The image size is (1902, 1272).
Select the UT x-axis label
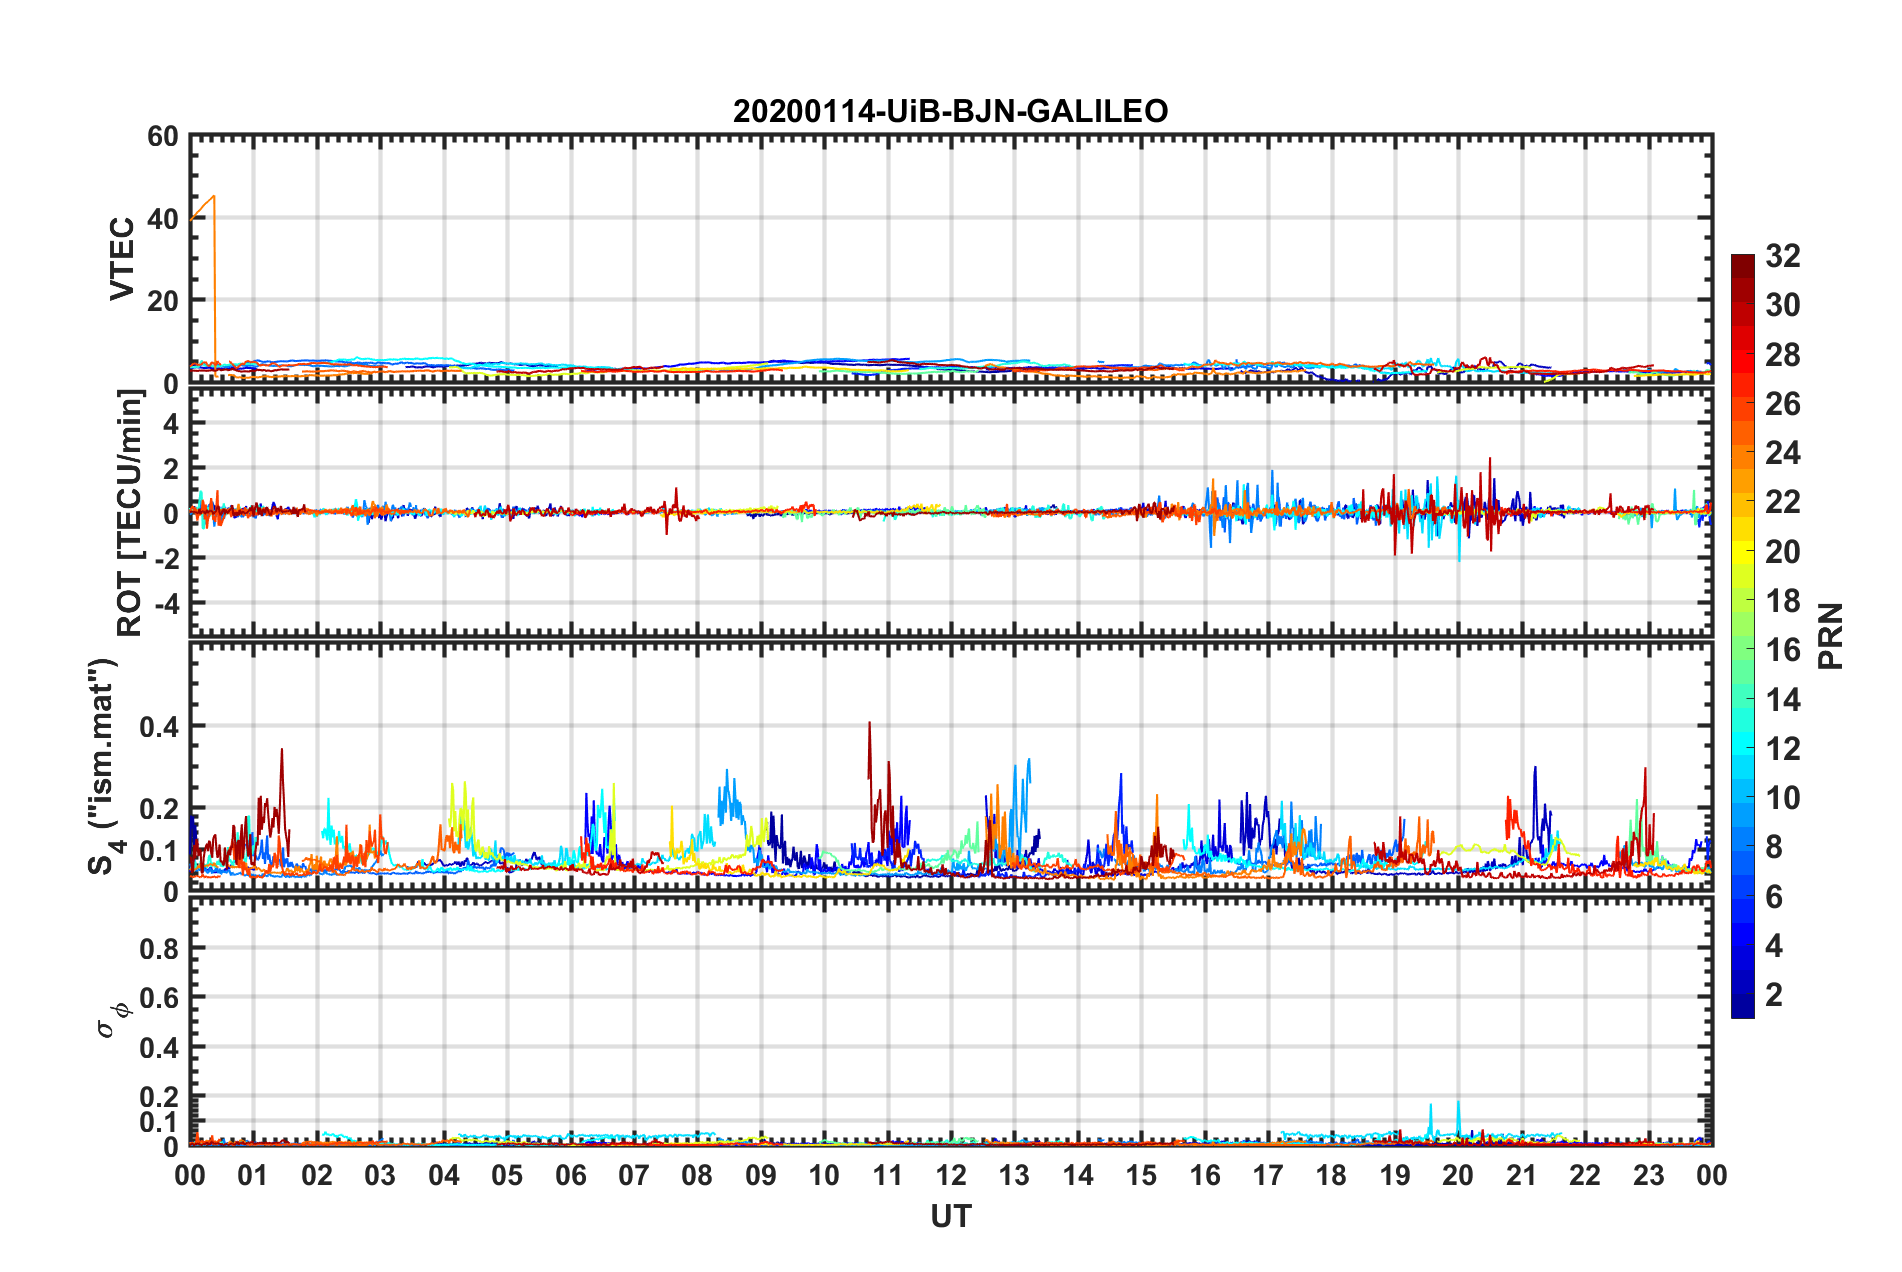[x=951, y=1216]
